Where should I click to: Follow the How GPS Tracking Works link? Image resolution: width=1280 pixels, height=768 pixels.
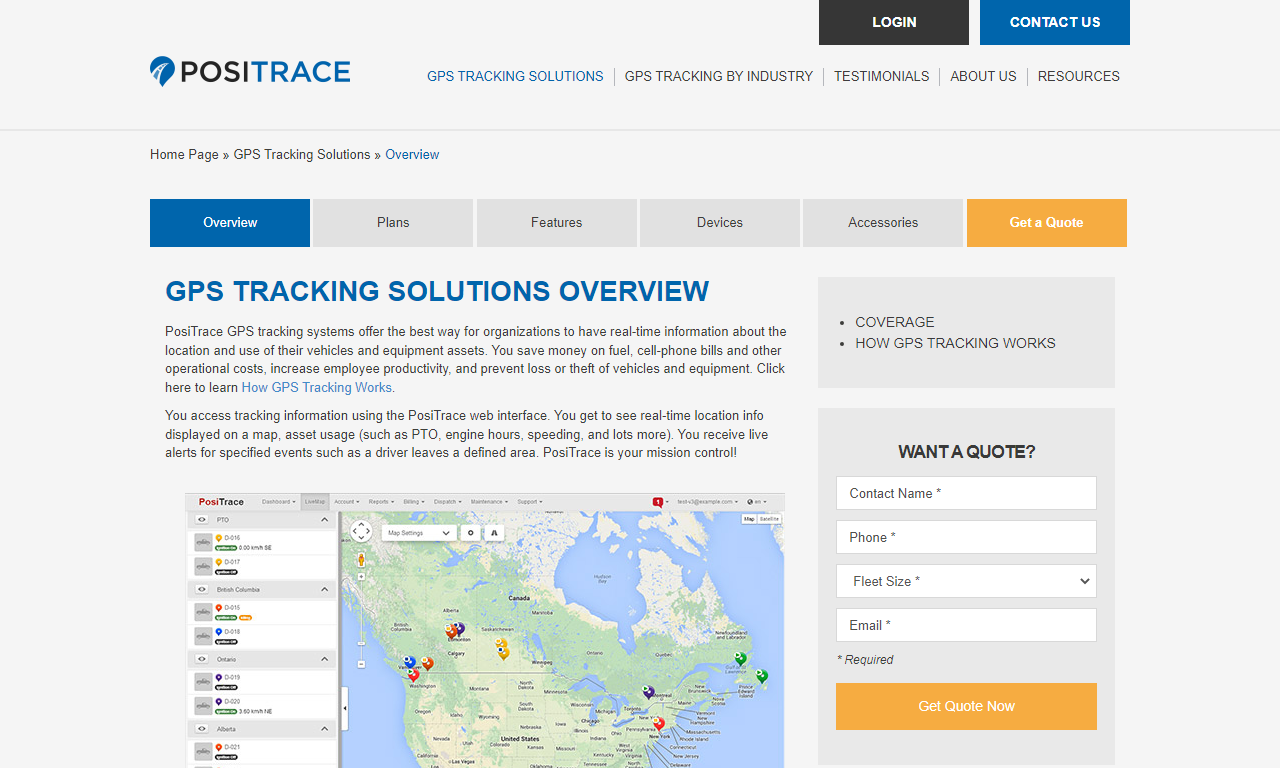click(318, 388)
